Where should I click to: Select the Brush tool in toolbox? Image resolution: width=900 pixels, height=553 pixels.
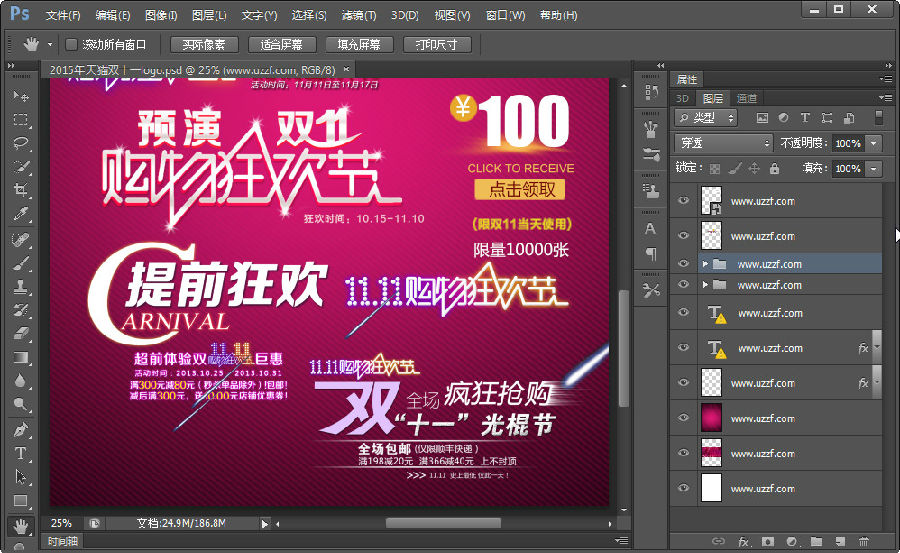click(21, 262)
